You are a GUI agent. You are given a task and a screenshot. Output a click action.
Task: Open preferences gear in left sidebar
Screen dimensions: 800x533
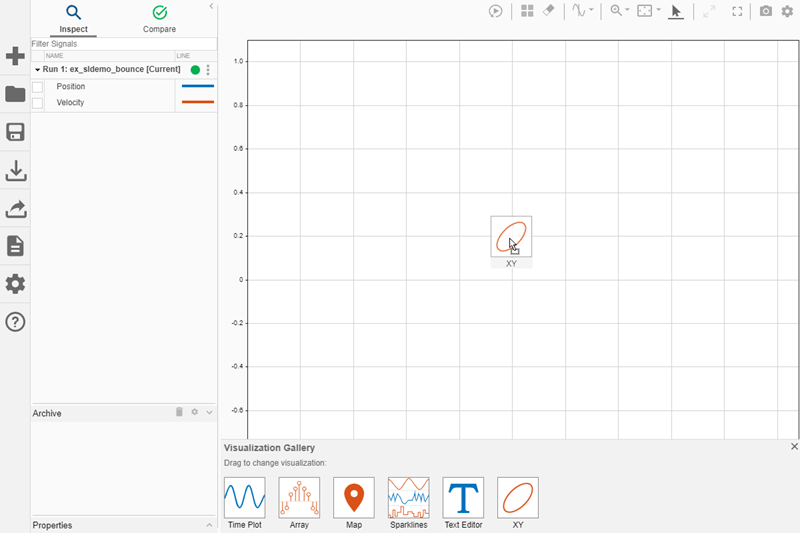[15, 284]
